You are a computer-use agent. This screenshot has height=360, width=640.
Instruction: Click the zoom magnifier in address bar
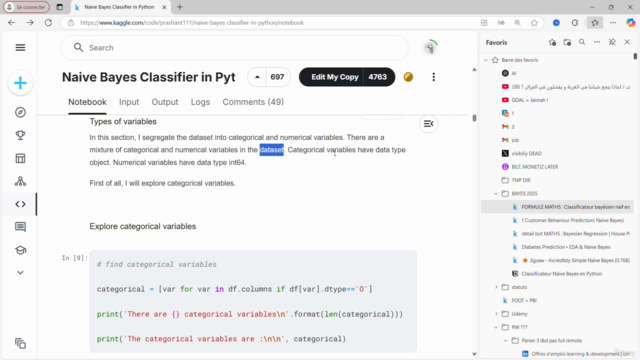[x=518, y=23]
